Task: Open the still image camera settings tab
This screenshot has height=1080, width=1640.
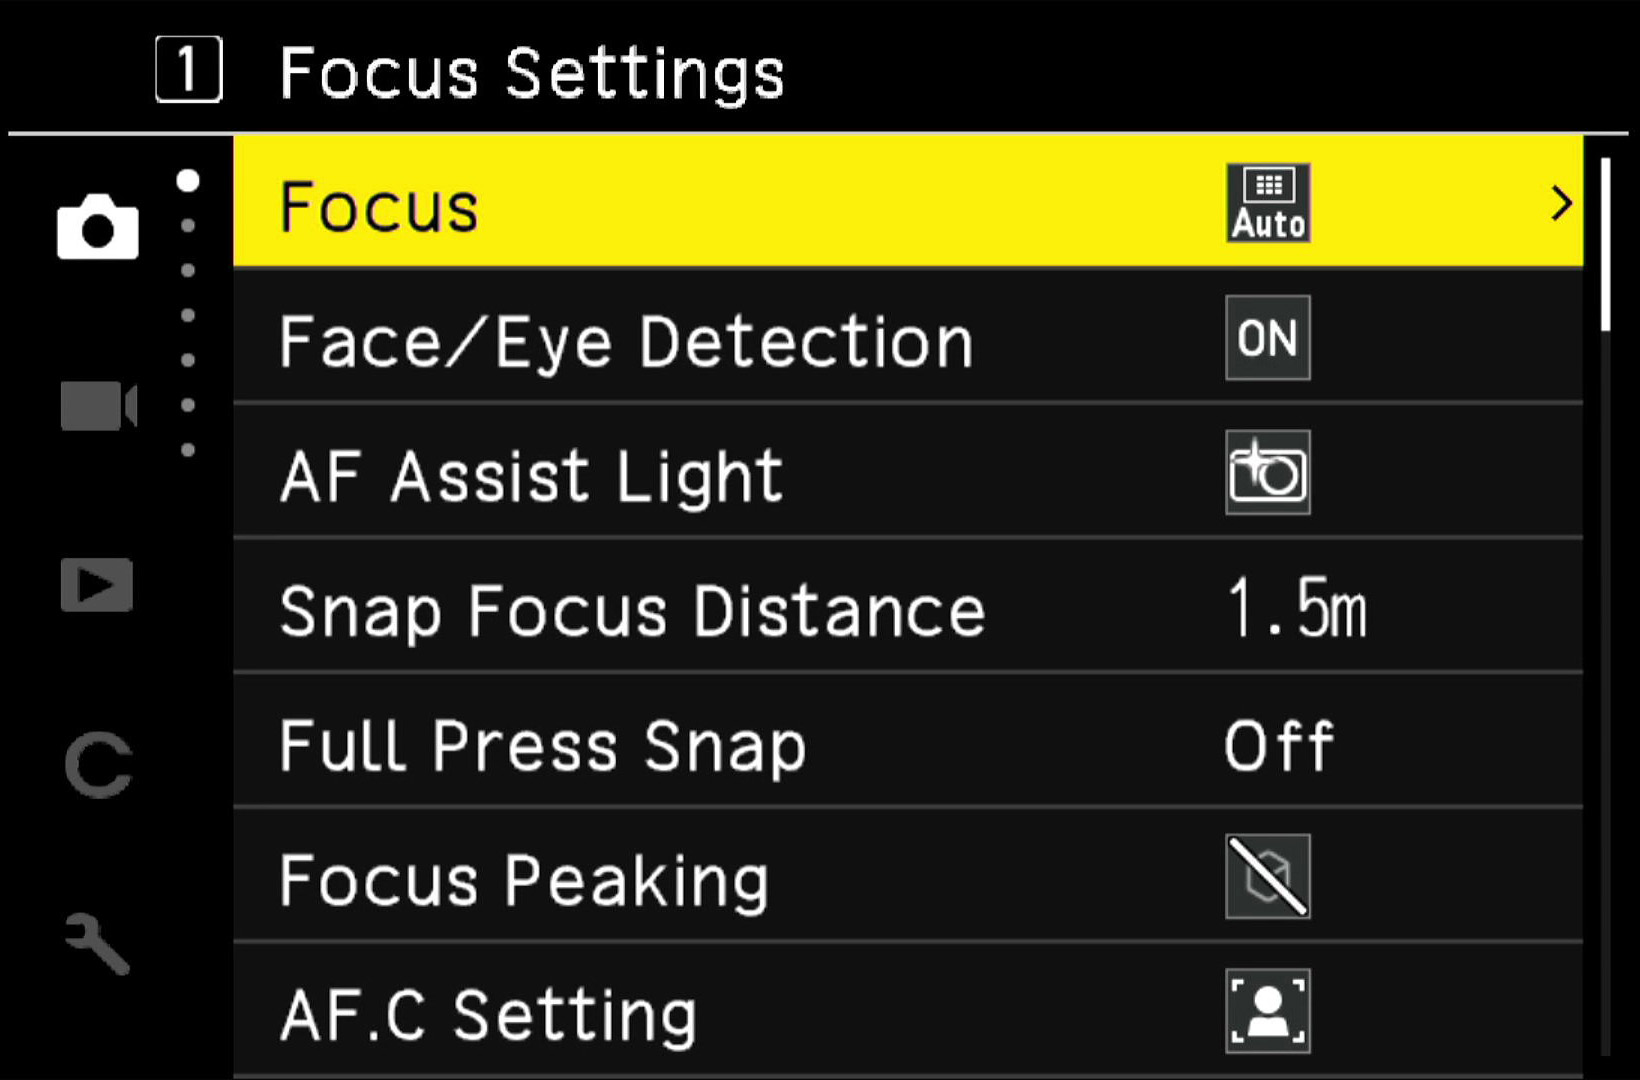Action: (97, 227)
